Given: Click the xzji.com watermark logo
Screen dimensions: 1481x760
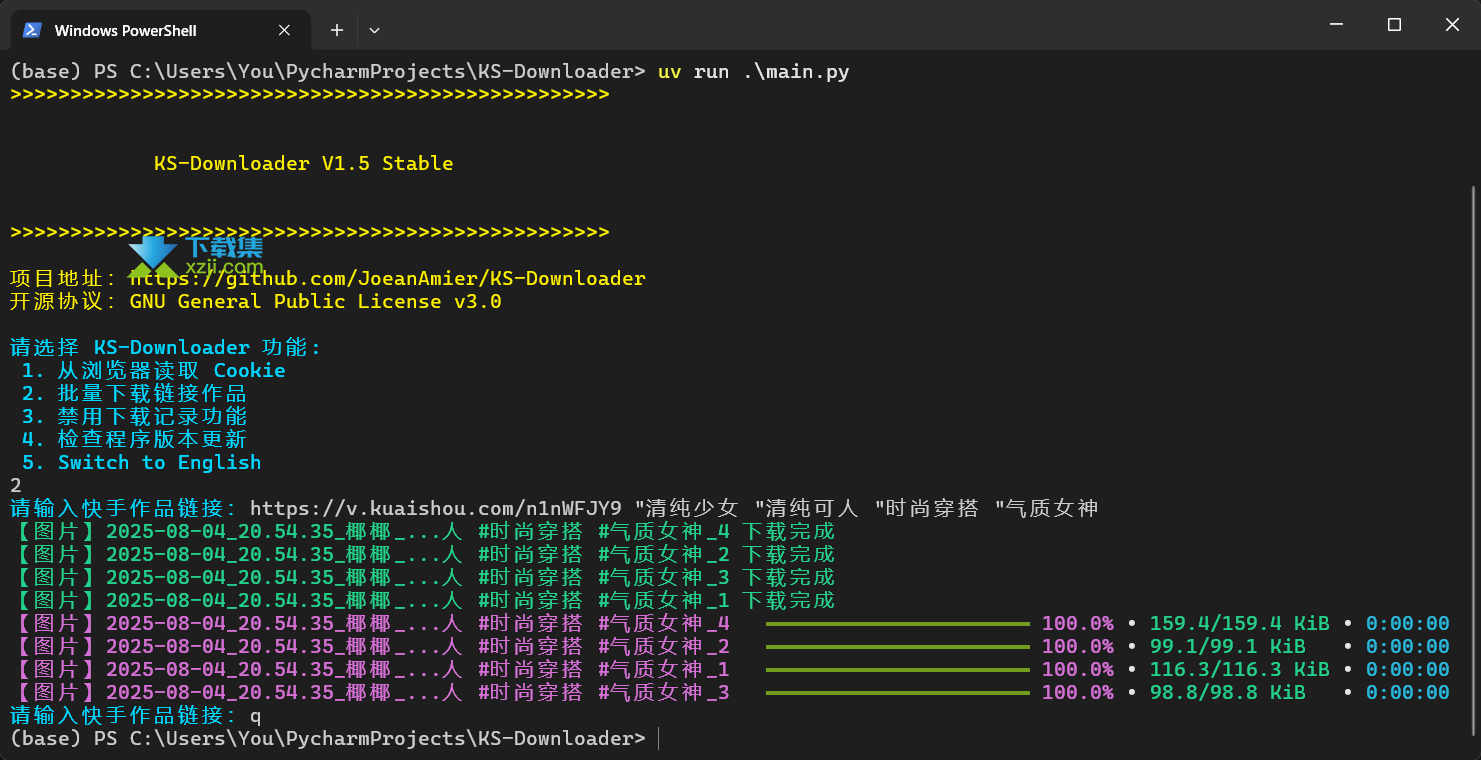Looking at the screenshot, I should 195,256.
